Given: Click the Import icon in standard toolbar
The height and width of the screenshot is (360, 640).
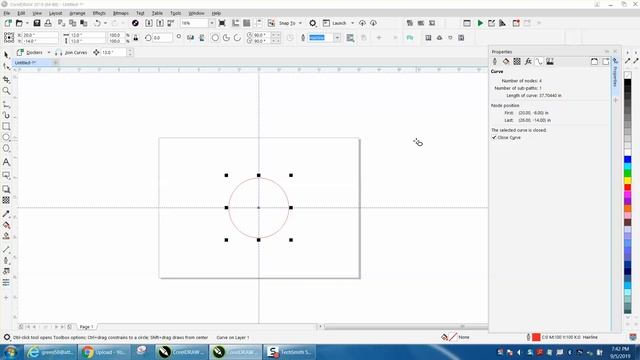Looking at the screenshot, I should click(x=149, y=23).
